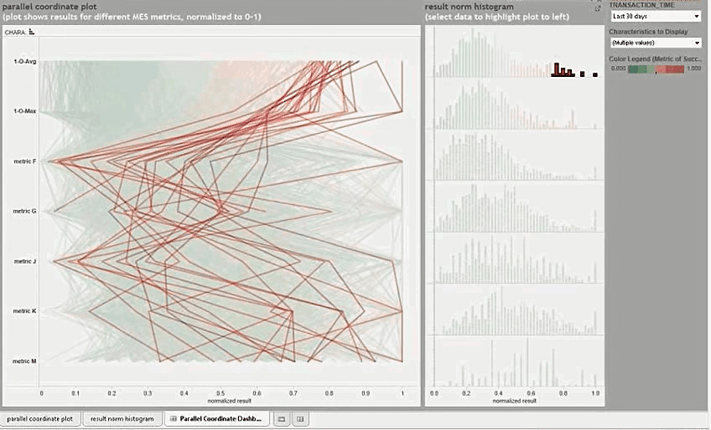The image size is (711, 430).
Task: Click the 'TRANSACTION_TIME' filter title
Action: (x=642, y=5)
